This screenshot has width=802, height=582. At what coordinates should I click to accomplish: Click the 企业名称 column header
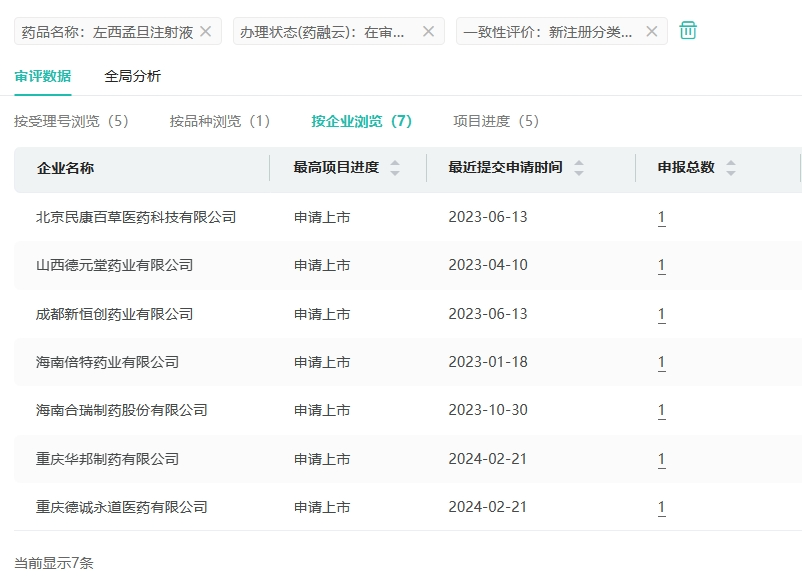65,168
